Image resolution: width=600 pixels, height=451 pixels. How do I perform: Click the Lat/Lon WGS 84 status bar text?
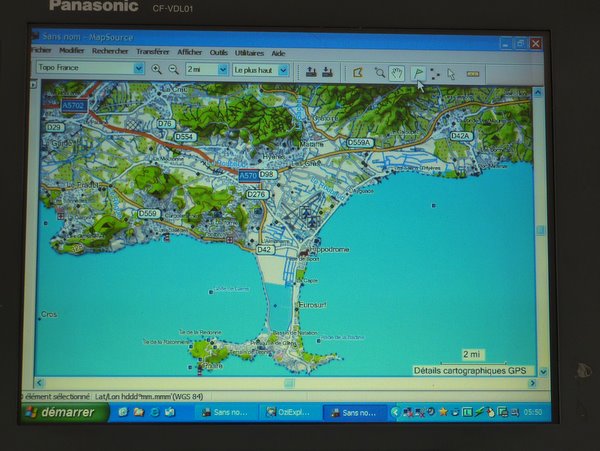coord(149,397)
